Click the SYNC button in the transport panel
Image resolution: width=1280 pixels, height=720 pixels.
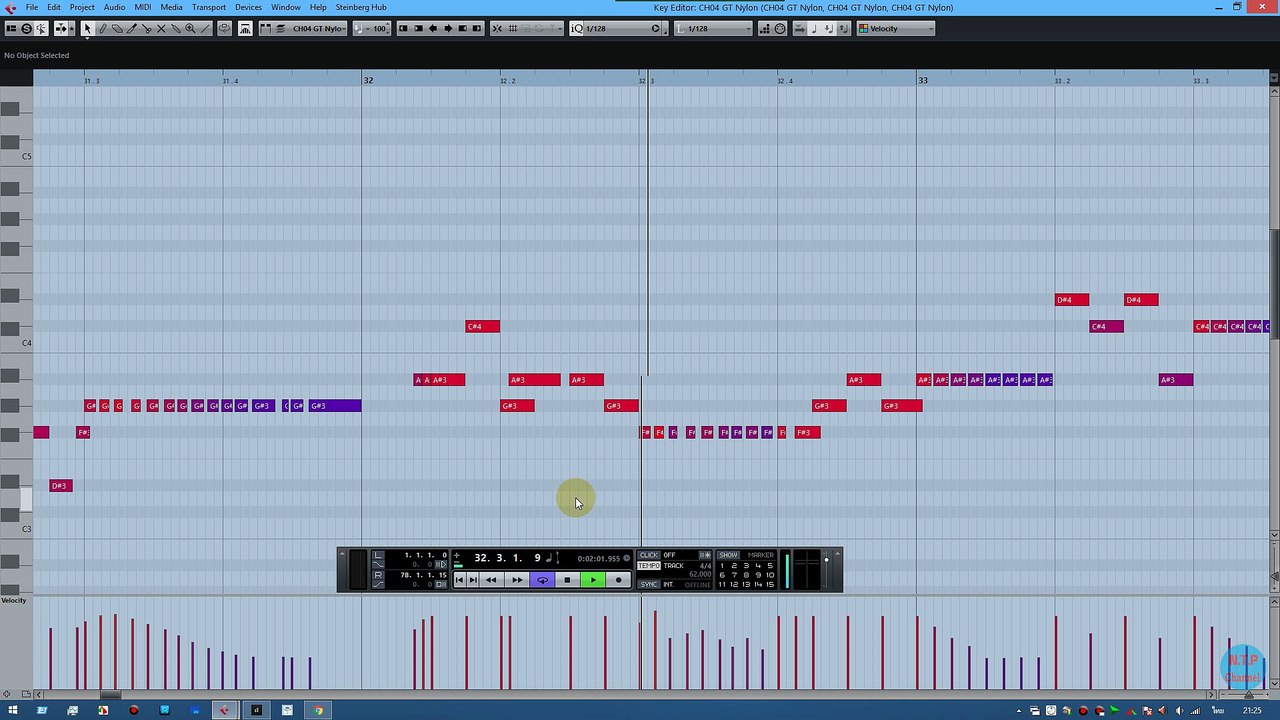pyautogui.click(x=649, y=584)
